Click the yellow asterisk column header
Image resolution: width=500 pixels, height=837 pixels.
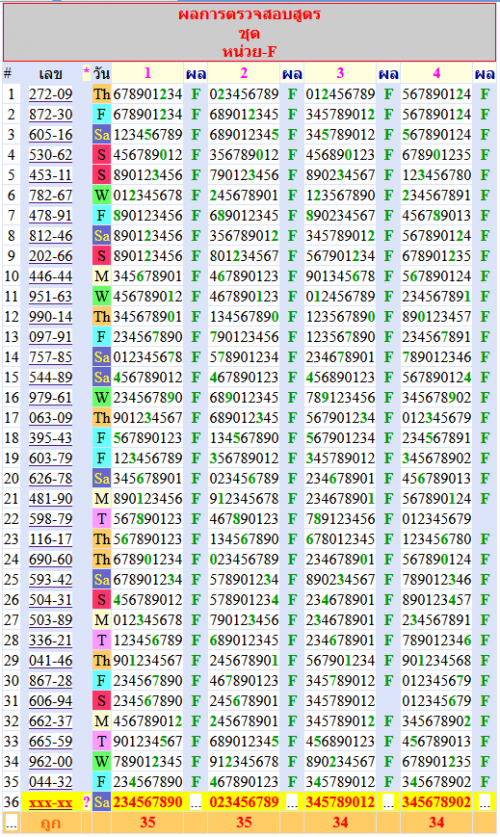pyautogui.click(x=86, y=73)
